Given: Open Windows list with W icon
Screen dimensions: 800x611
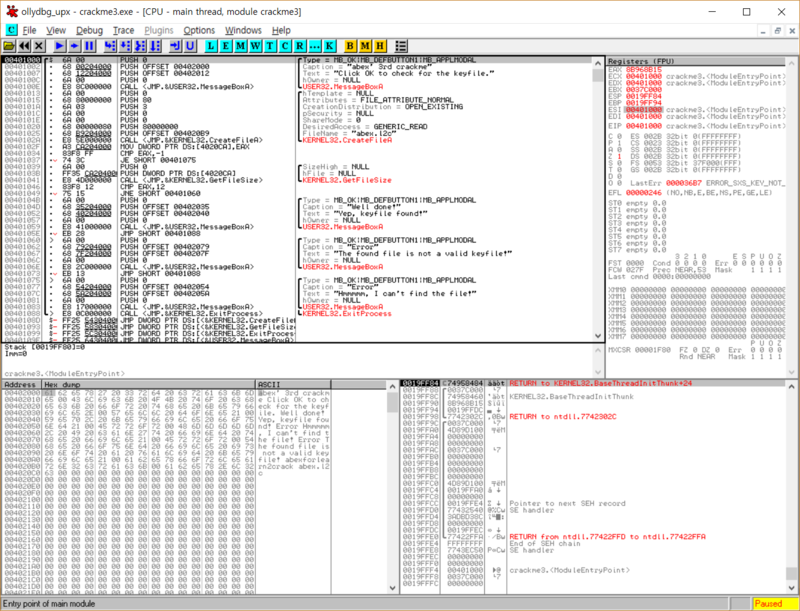Looking at the screenshot, I should point(255,46).
